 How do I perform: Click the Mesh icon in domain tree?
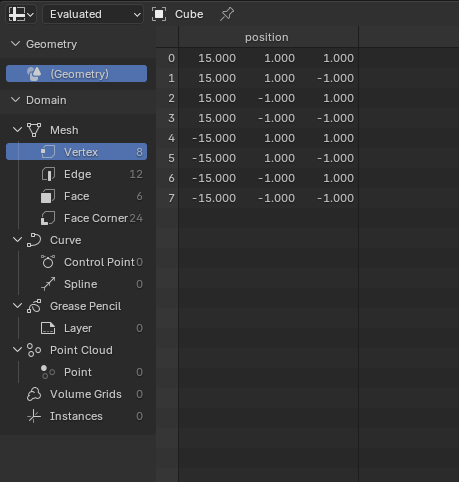pos(34,130)
